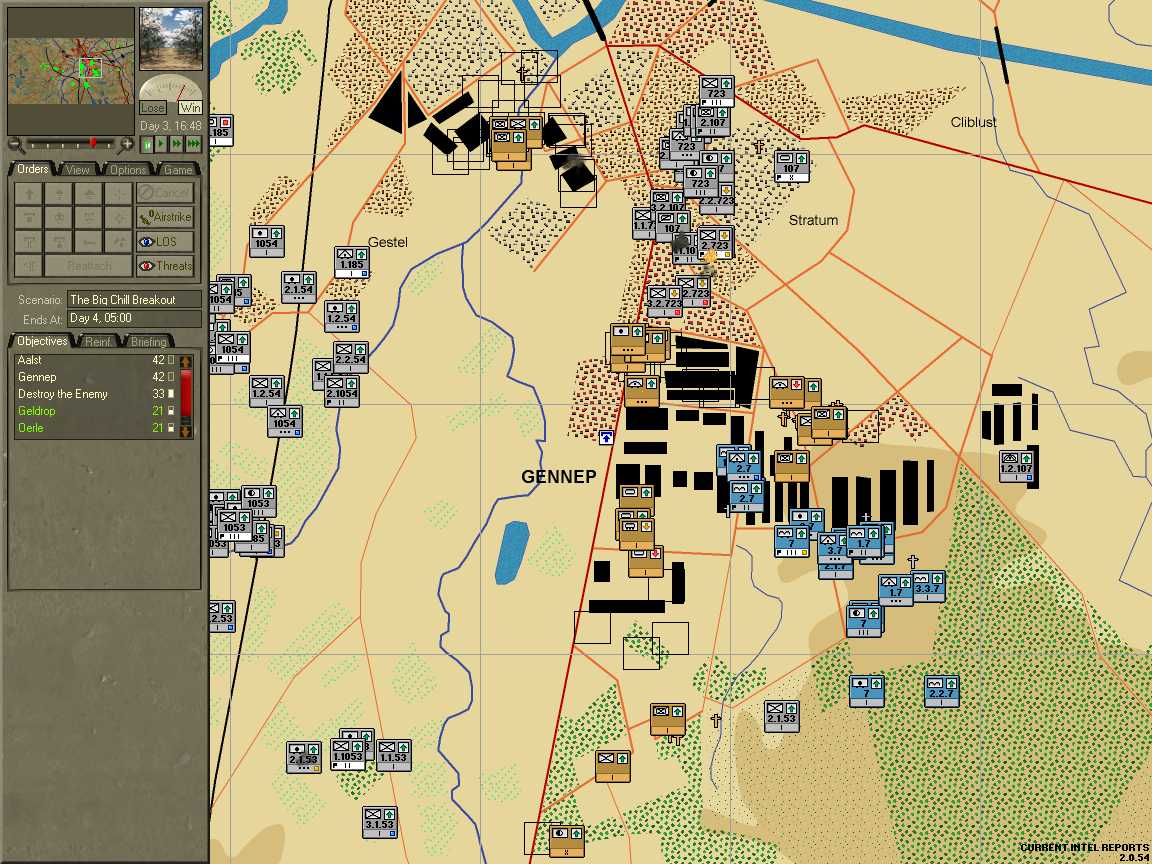
Task: Select unit 1.185 near Gestel
Action: click(351, 262)
